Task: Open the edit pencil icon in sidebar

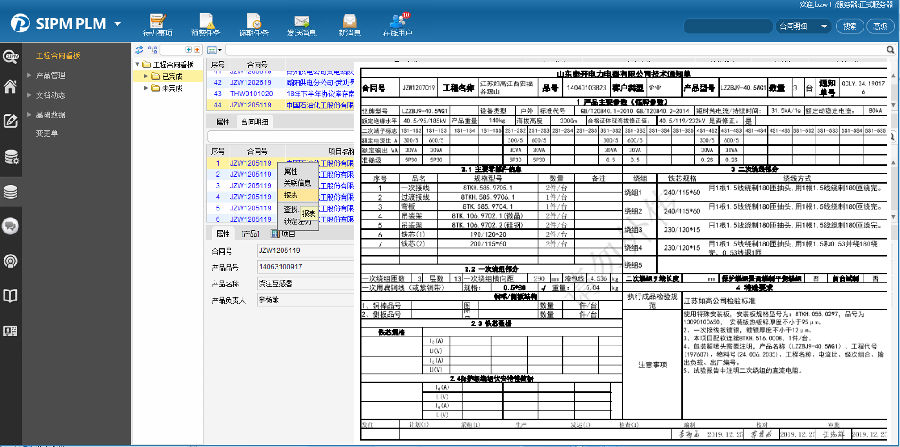Action: click(x=11, y=121)
